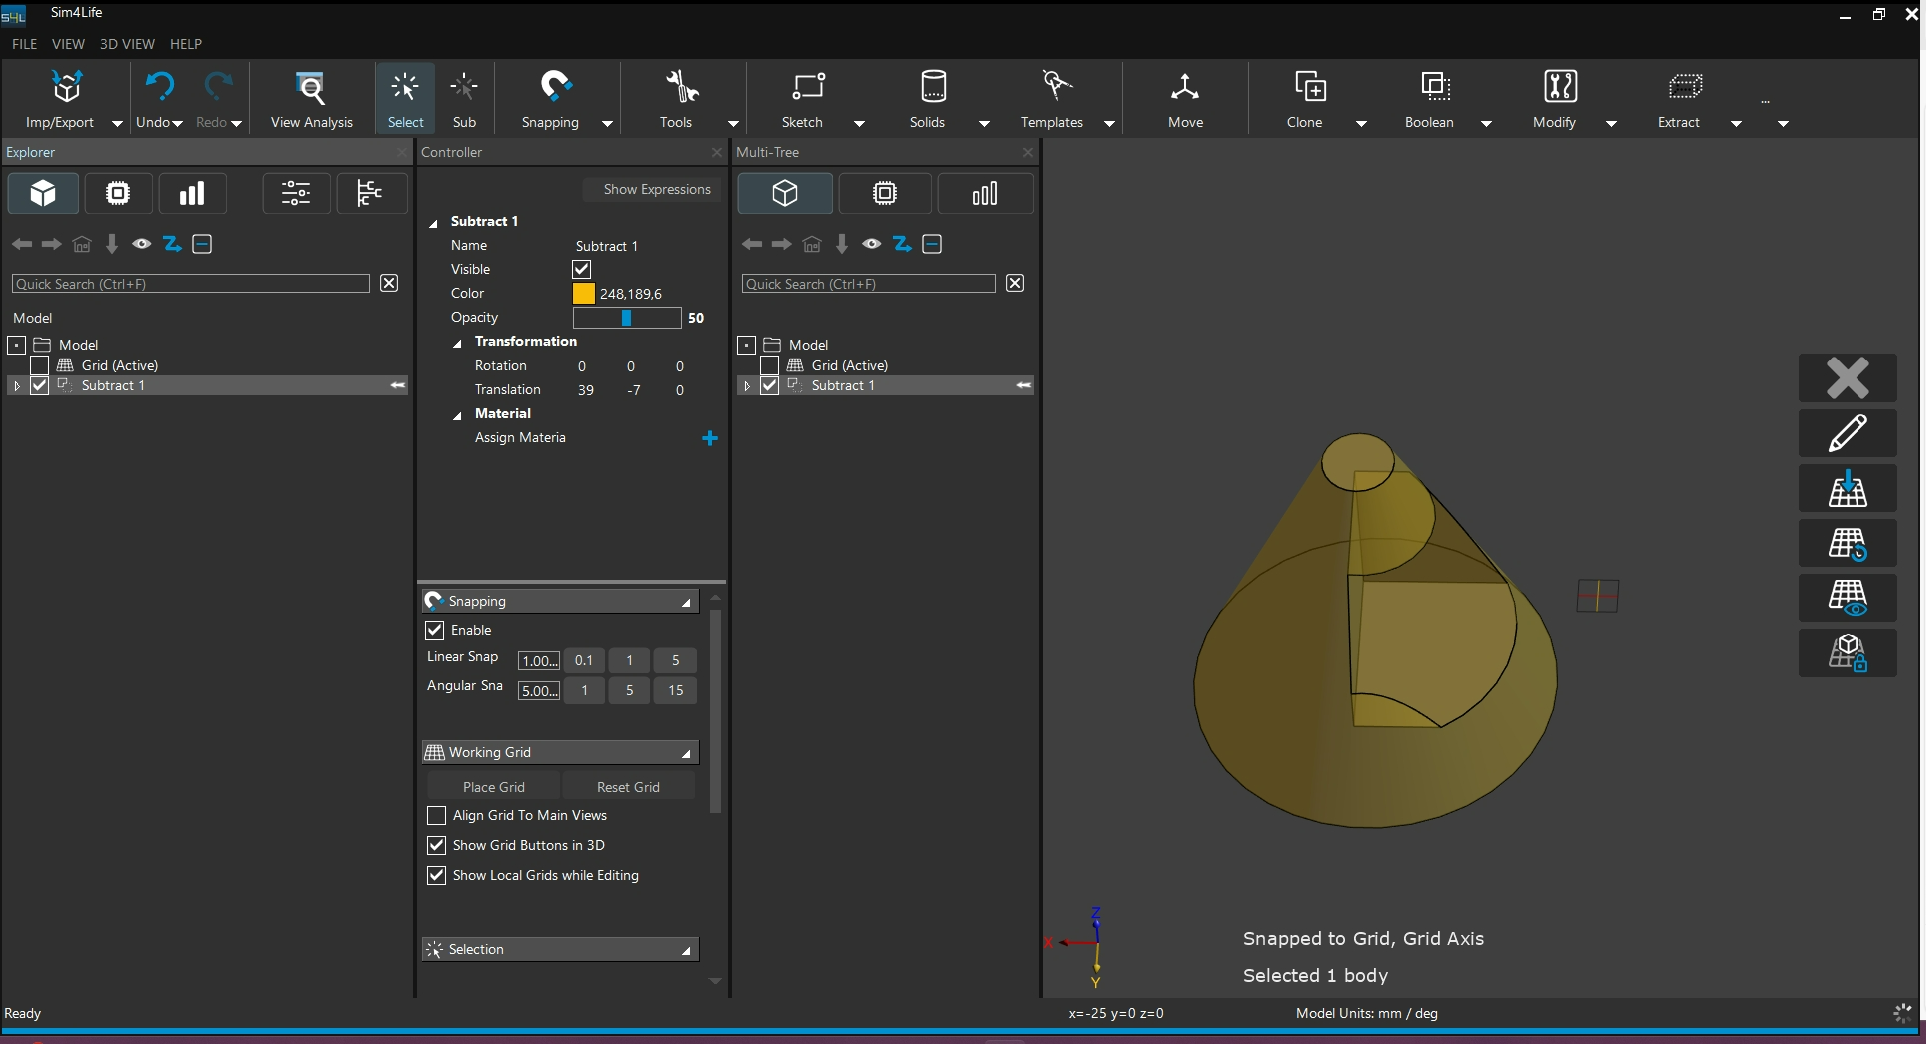Viewport: 1926px width, 1044px height.
Task: Click the pencil edit icon in 3D view
Action: coord(1847,433)
